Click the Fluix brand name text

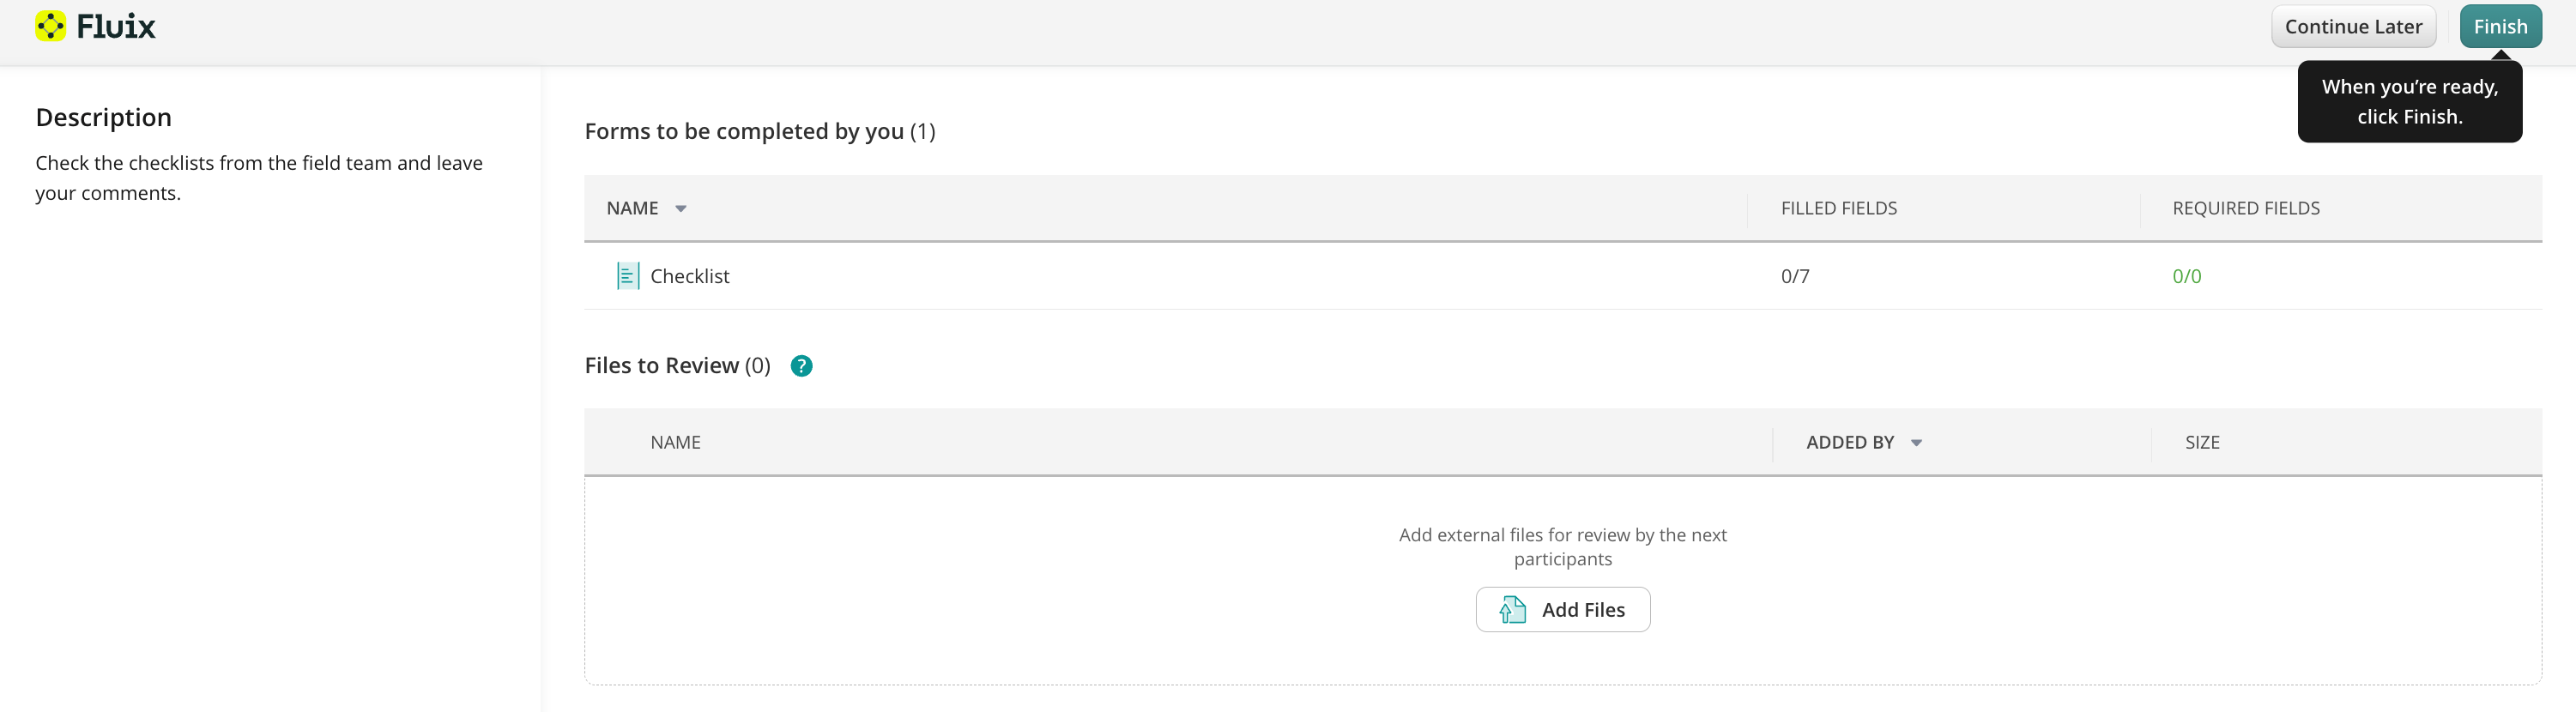click(116, 27)
